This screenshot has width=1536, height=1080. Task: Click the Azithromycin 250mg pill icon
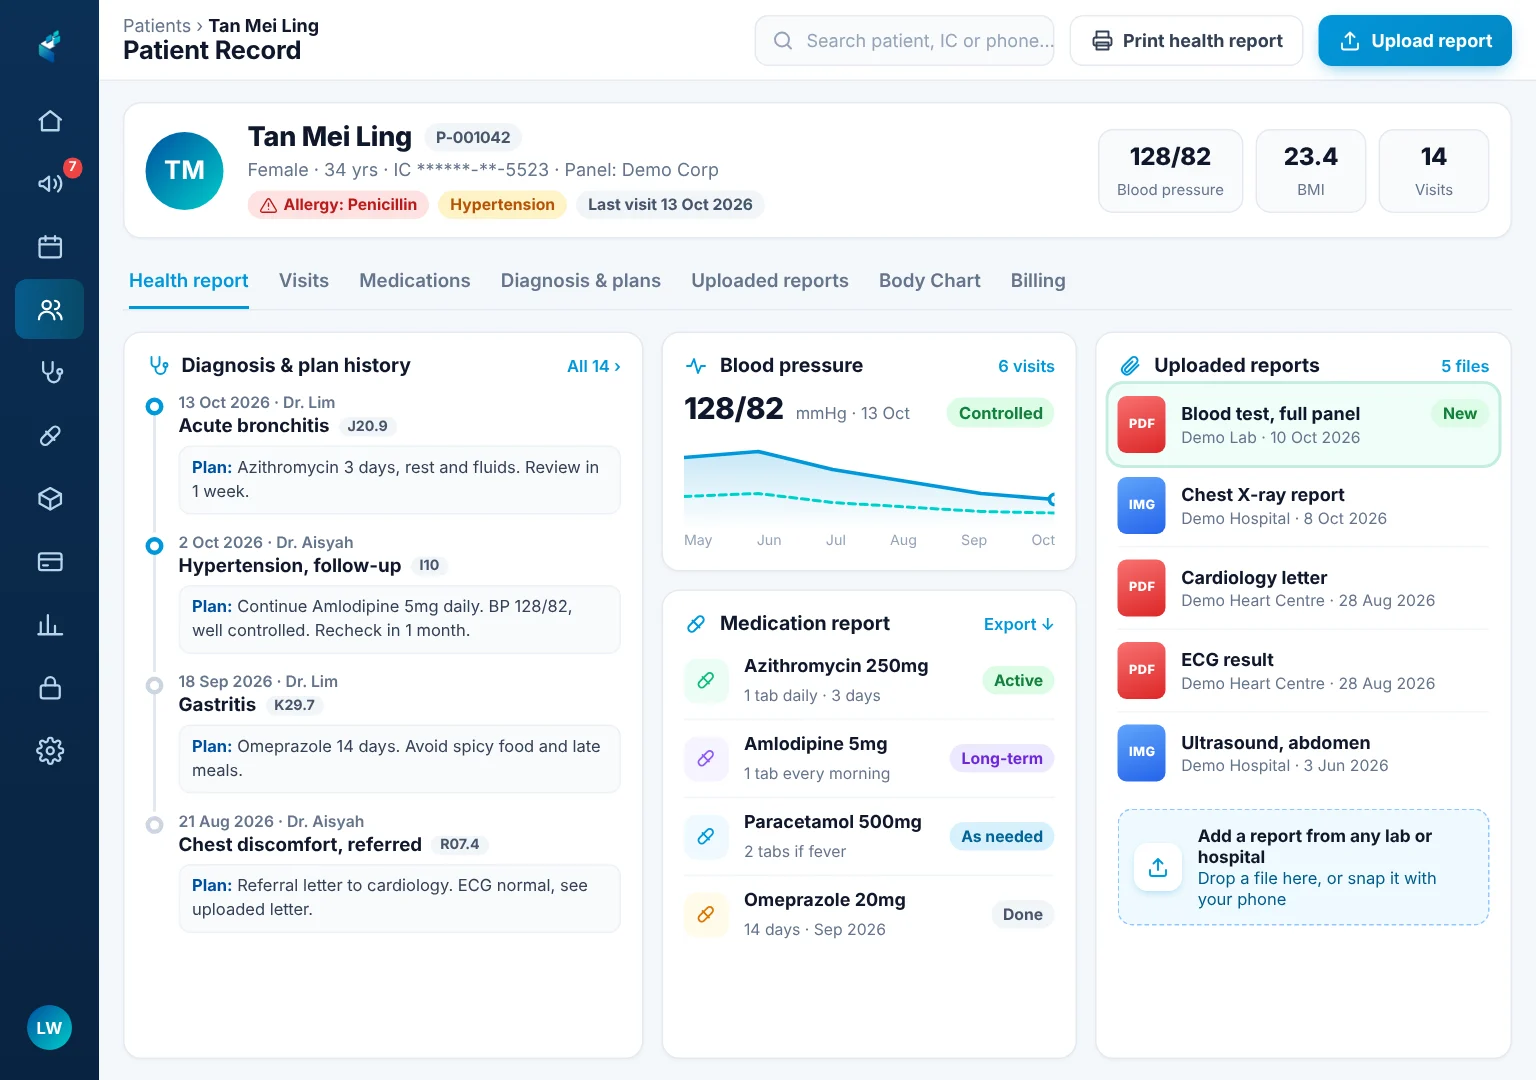[706, 680]
